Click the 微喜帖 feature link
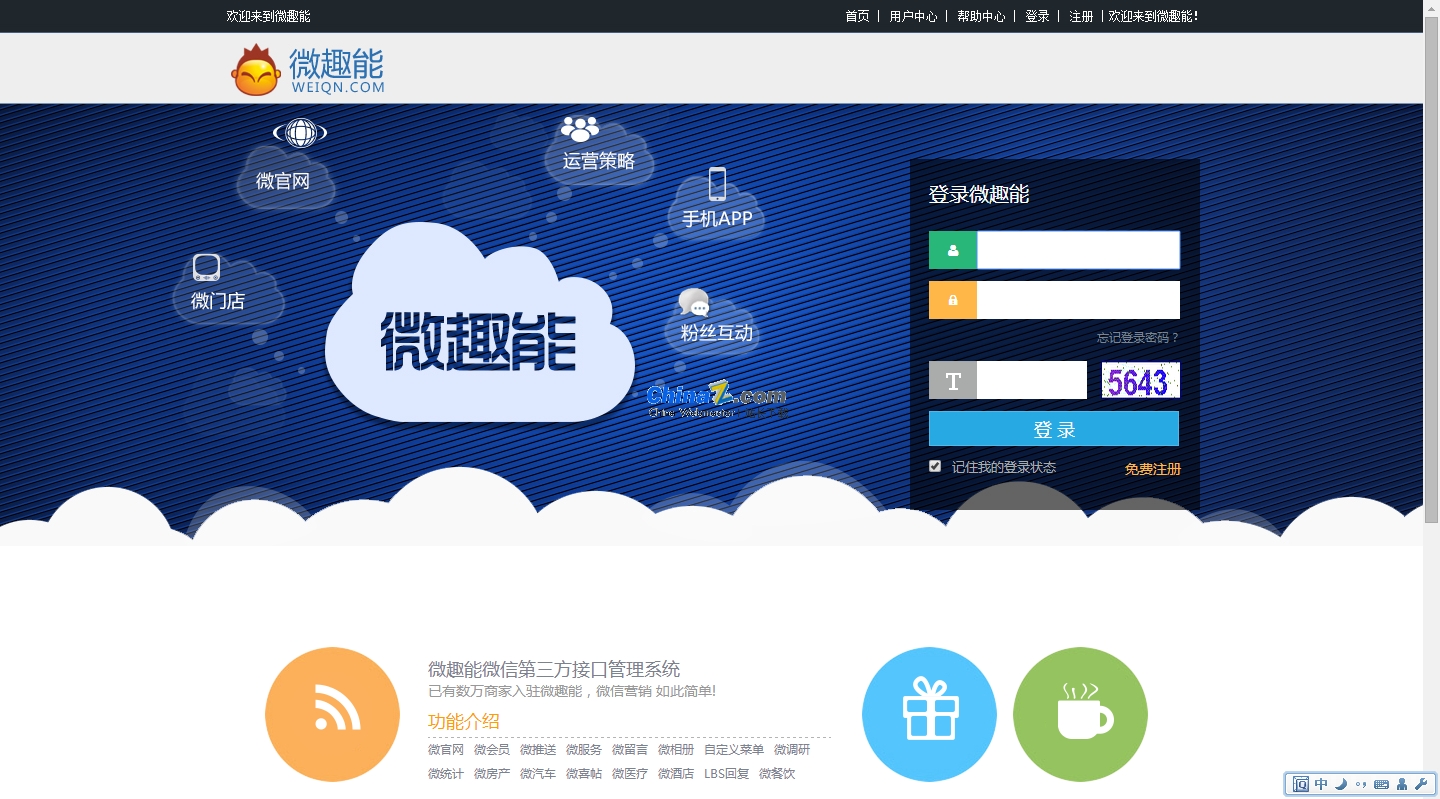The image size is (1440, 799). click(x=584, y=774)
